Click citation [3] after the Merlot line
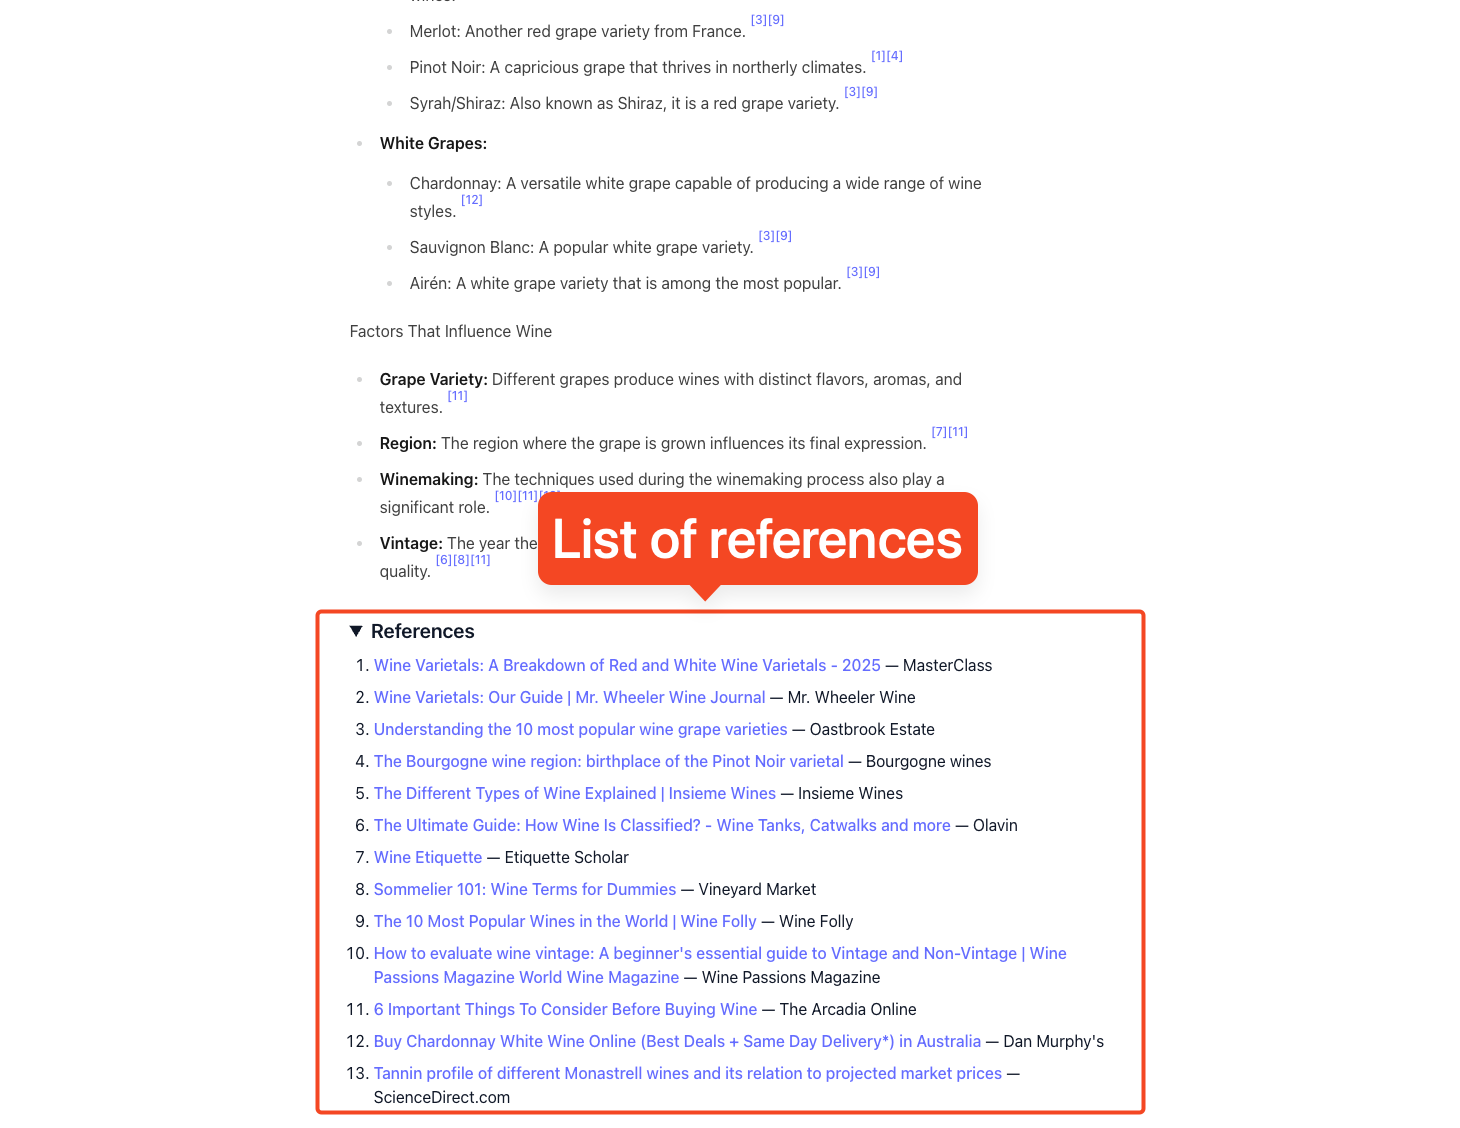The width and height of the screenshot is (1460, 1128). coord(759,20)
